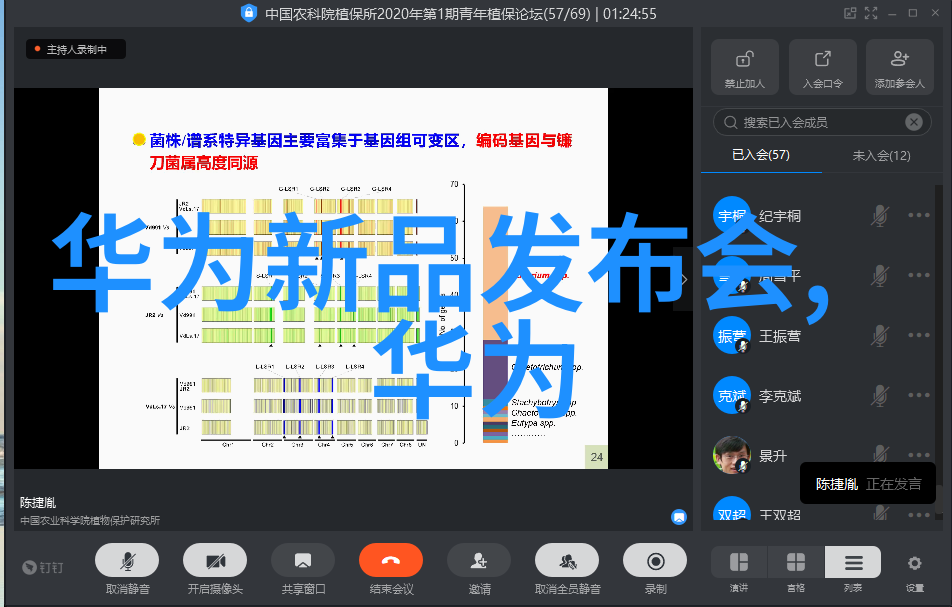Screen dimensions: 952x607
Task: Click the slide page number 24
Action: coord(596,457)
